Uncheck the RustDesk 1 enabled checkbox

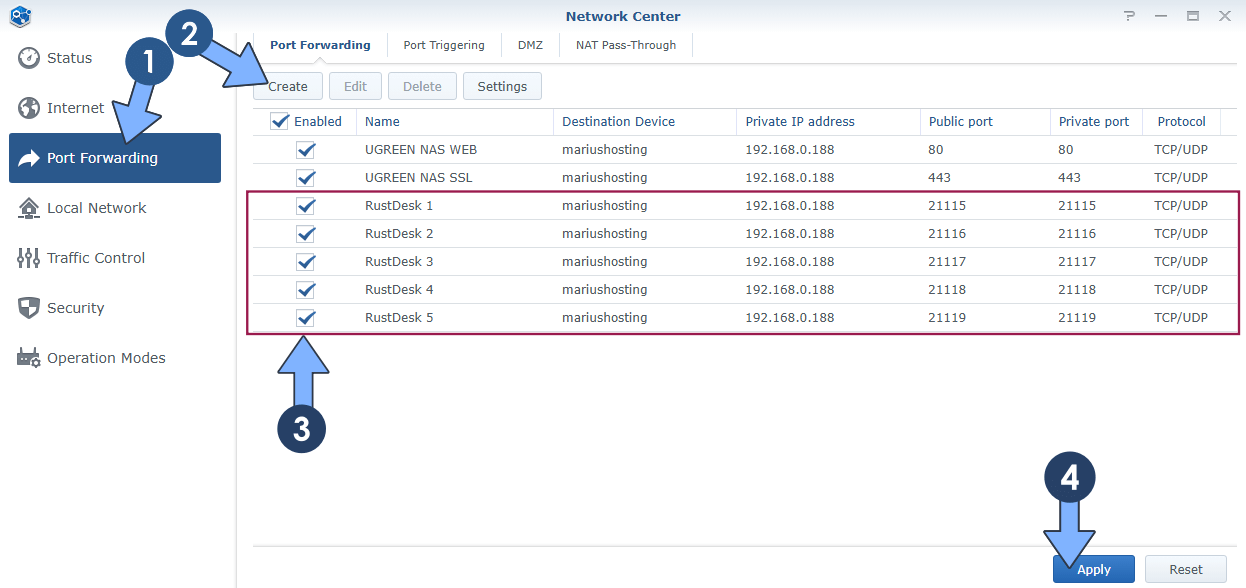[306, 206]
